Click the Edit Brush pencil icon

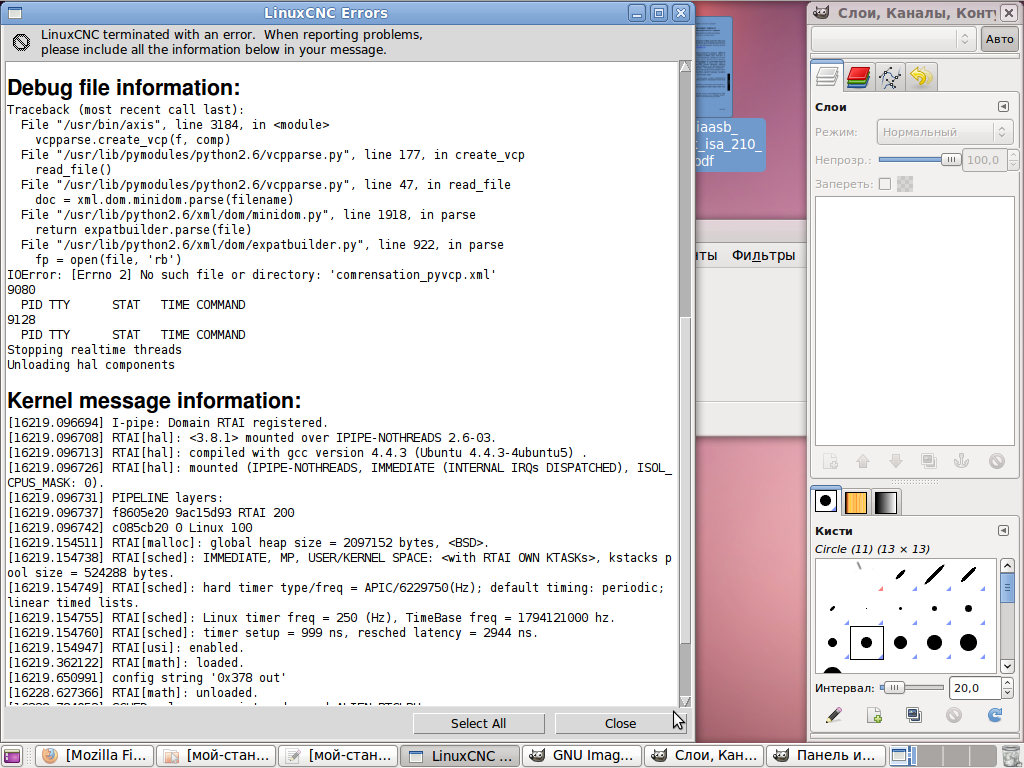point(833,715)
